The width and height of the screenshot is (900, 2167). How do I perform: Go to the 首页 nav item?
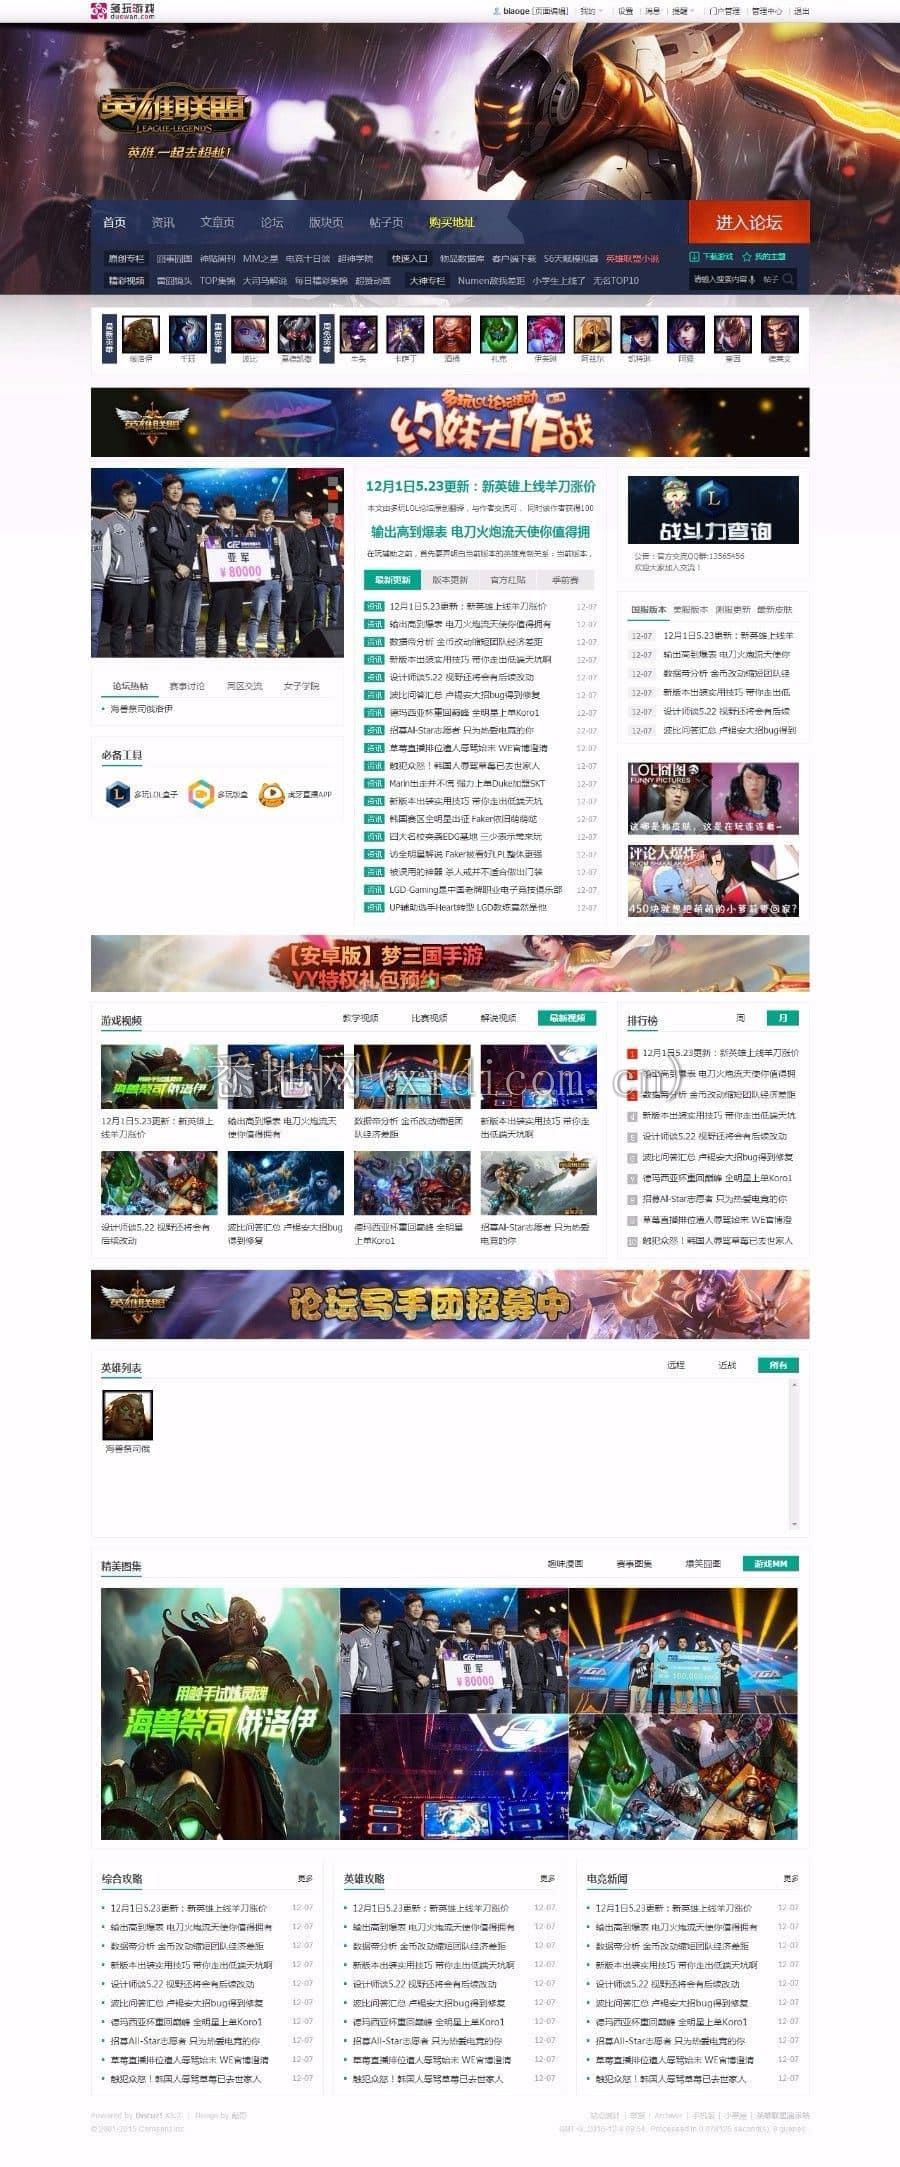pos(115,222)
